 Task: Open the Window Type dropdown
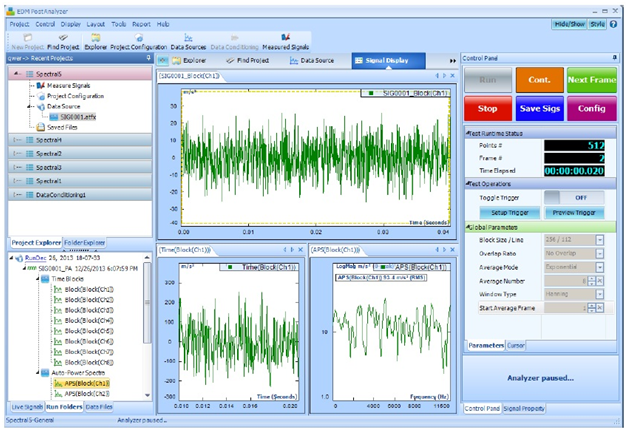[600, 294]
